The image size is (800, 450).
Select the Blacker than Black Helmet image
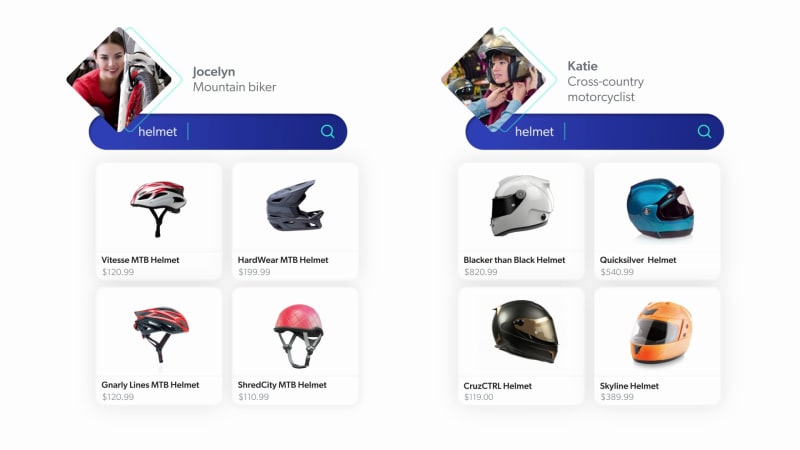click(x=521, y=206)
